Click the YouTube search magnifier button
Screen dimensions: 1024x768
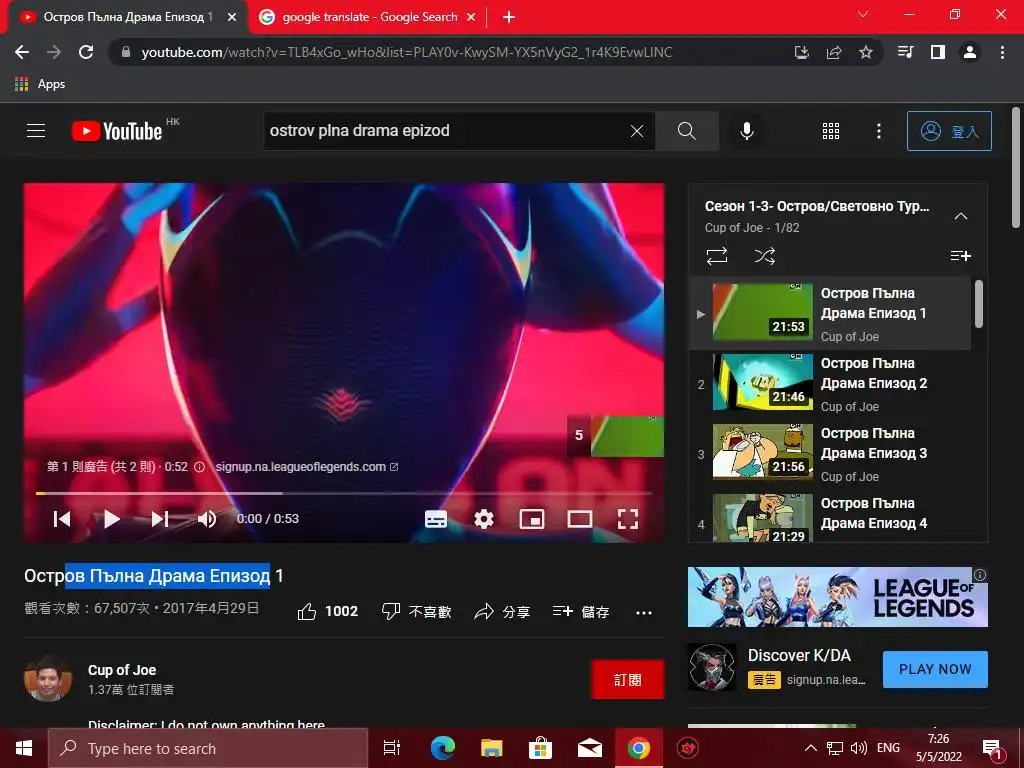tap(686, 131)
